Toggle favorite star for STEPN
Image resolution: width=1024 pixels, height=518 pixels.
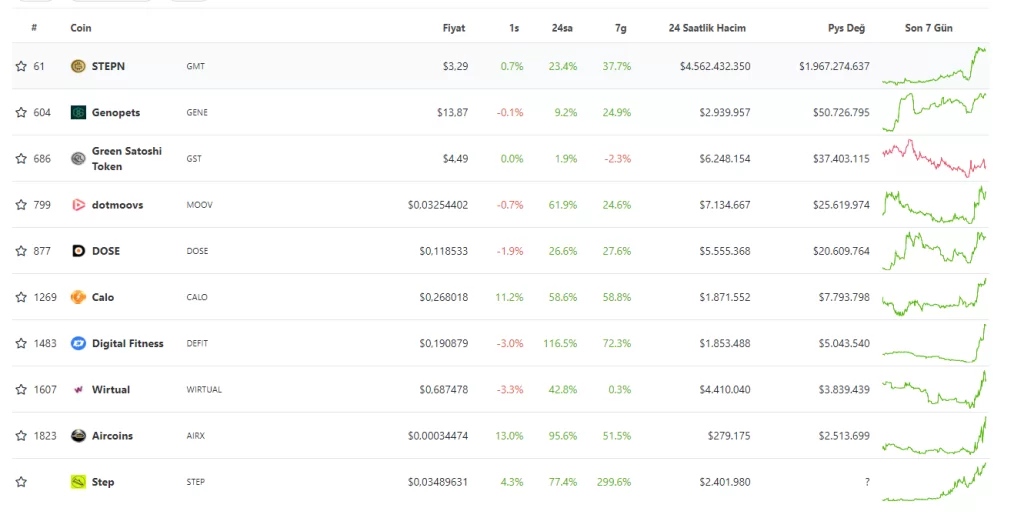pos(21,66)
